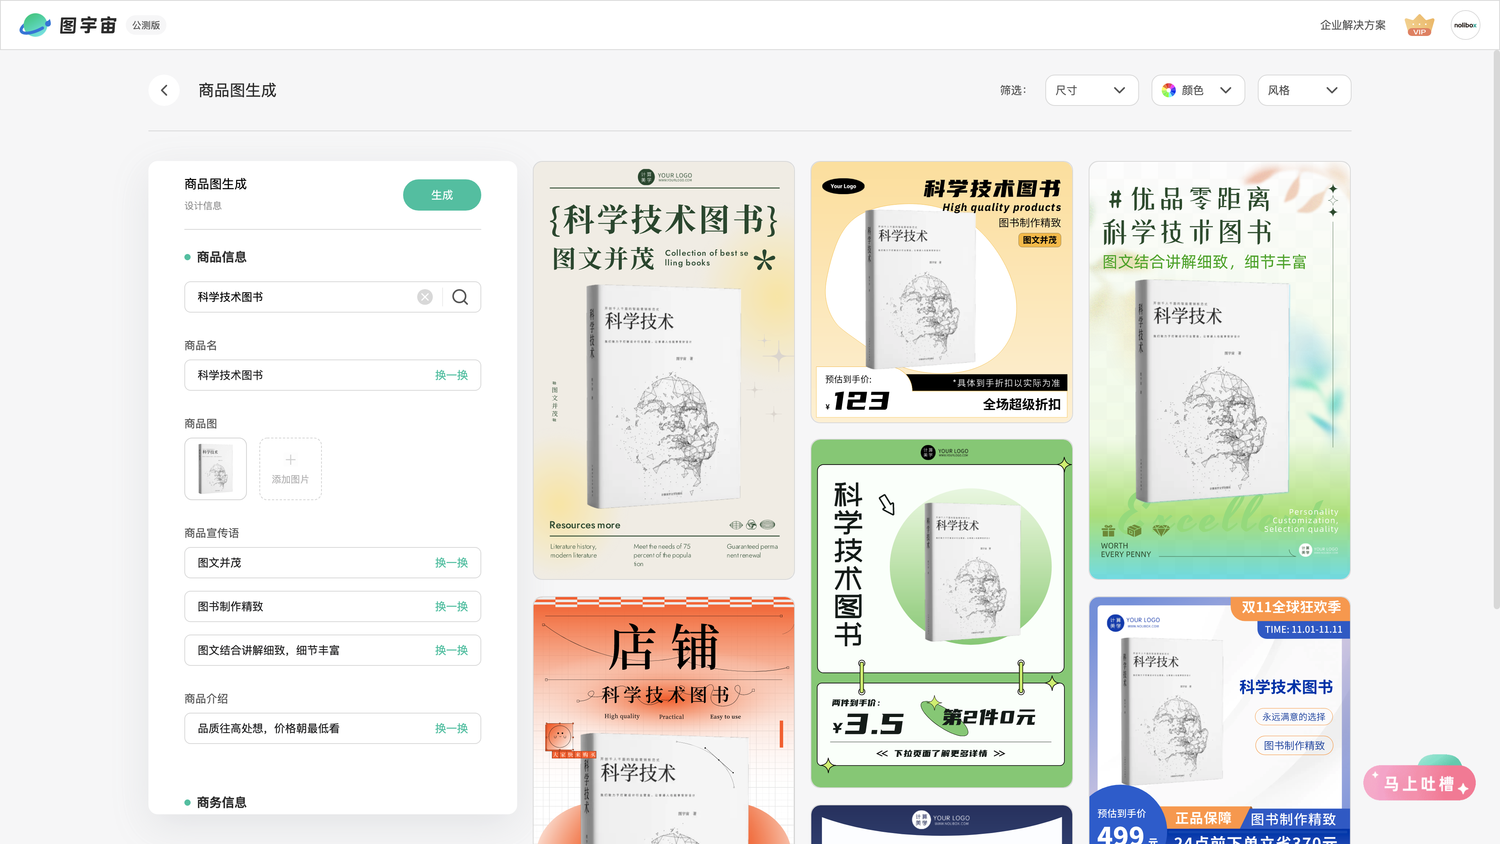Viewport: 1500px width, 844px height.
Task: Expand the 颜色 dropdown arrow
Action: [x=1226, y=90]
